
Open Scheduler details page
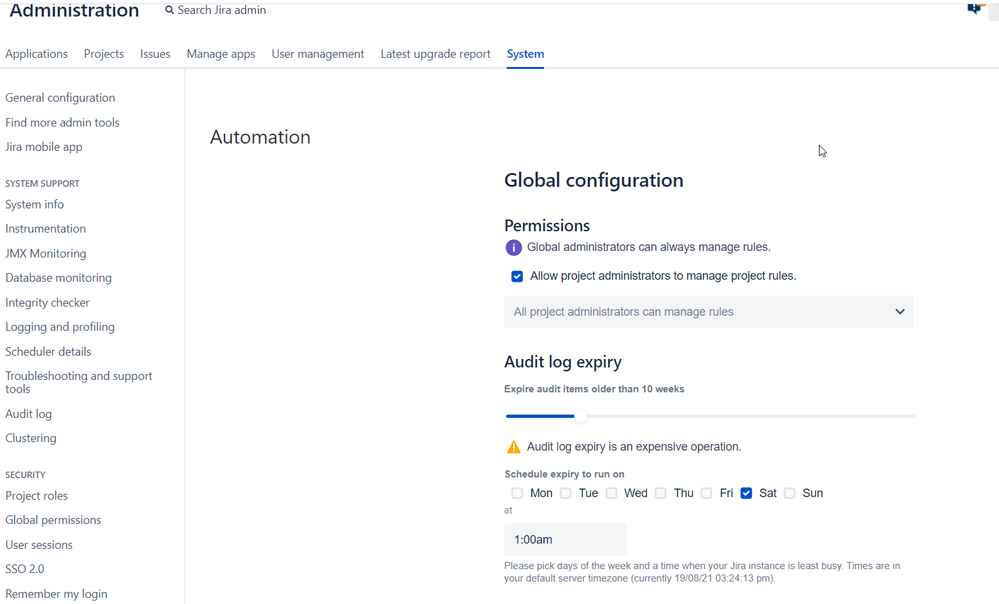point(48,352)
